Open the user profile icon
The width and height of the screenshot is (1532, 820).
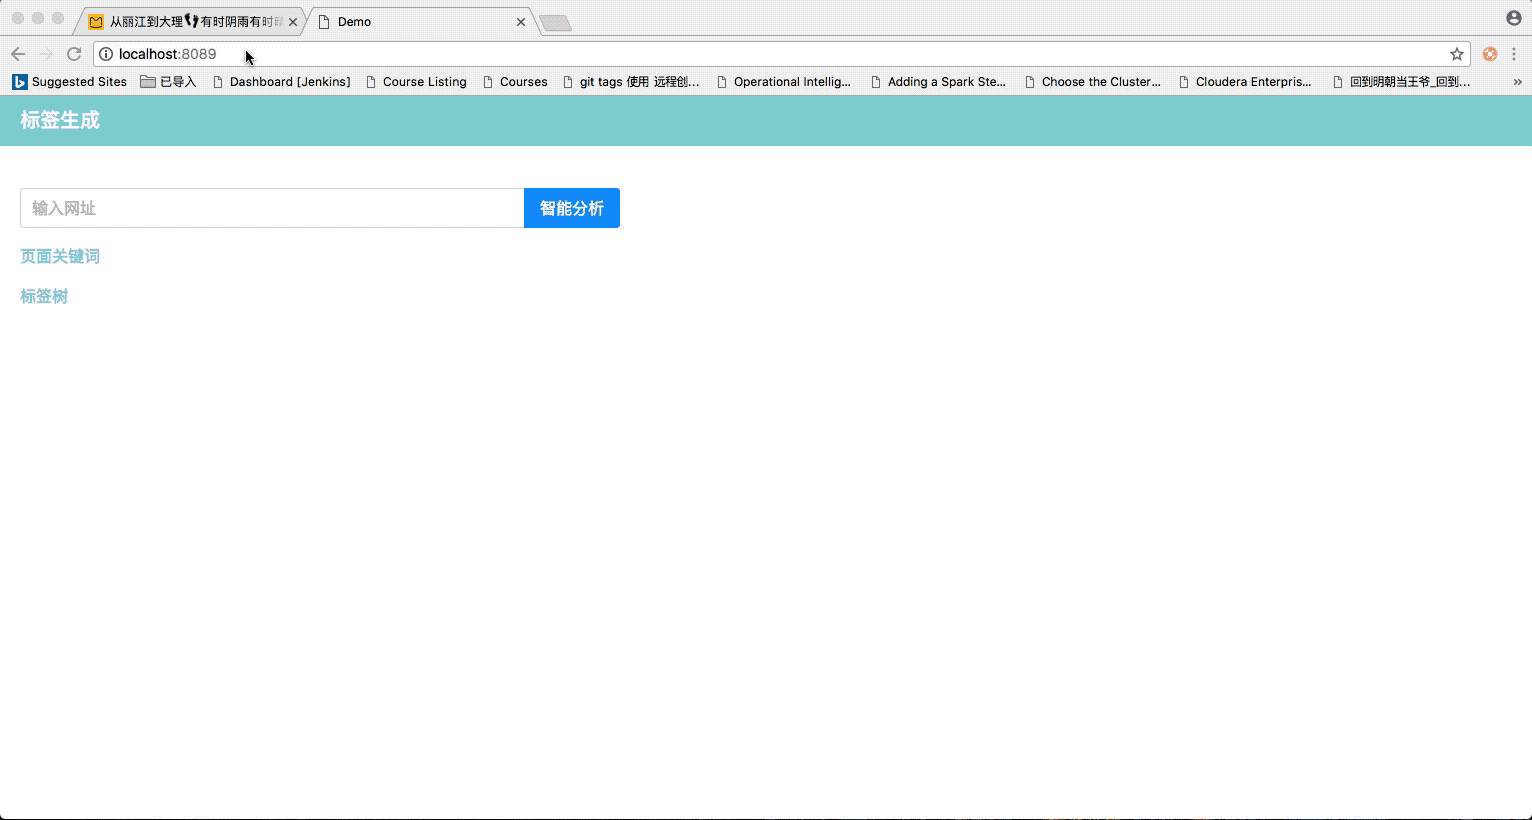coord(1513,18)
